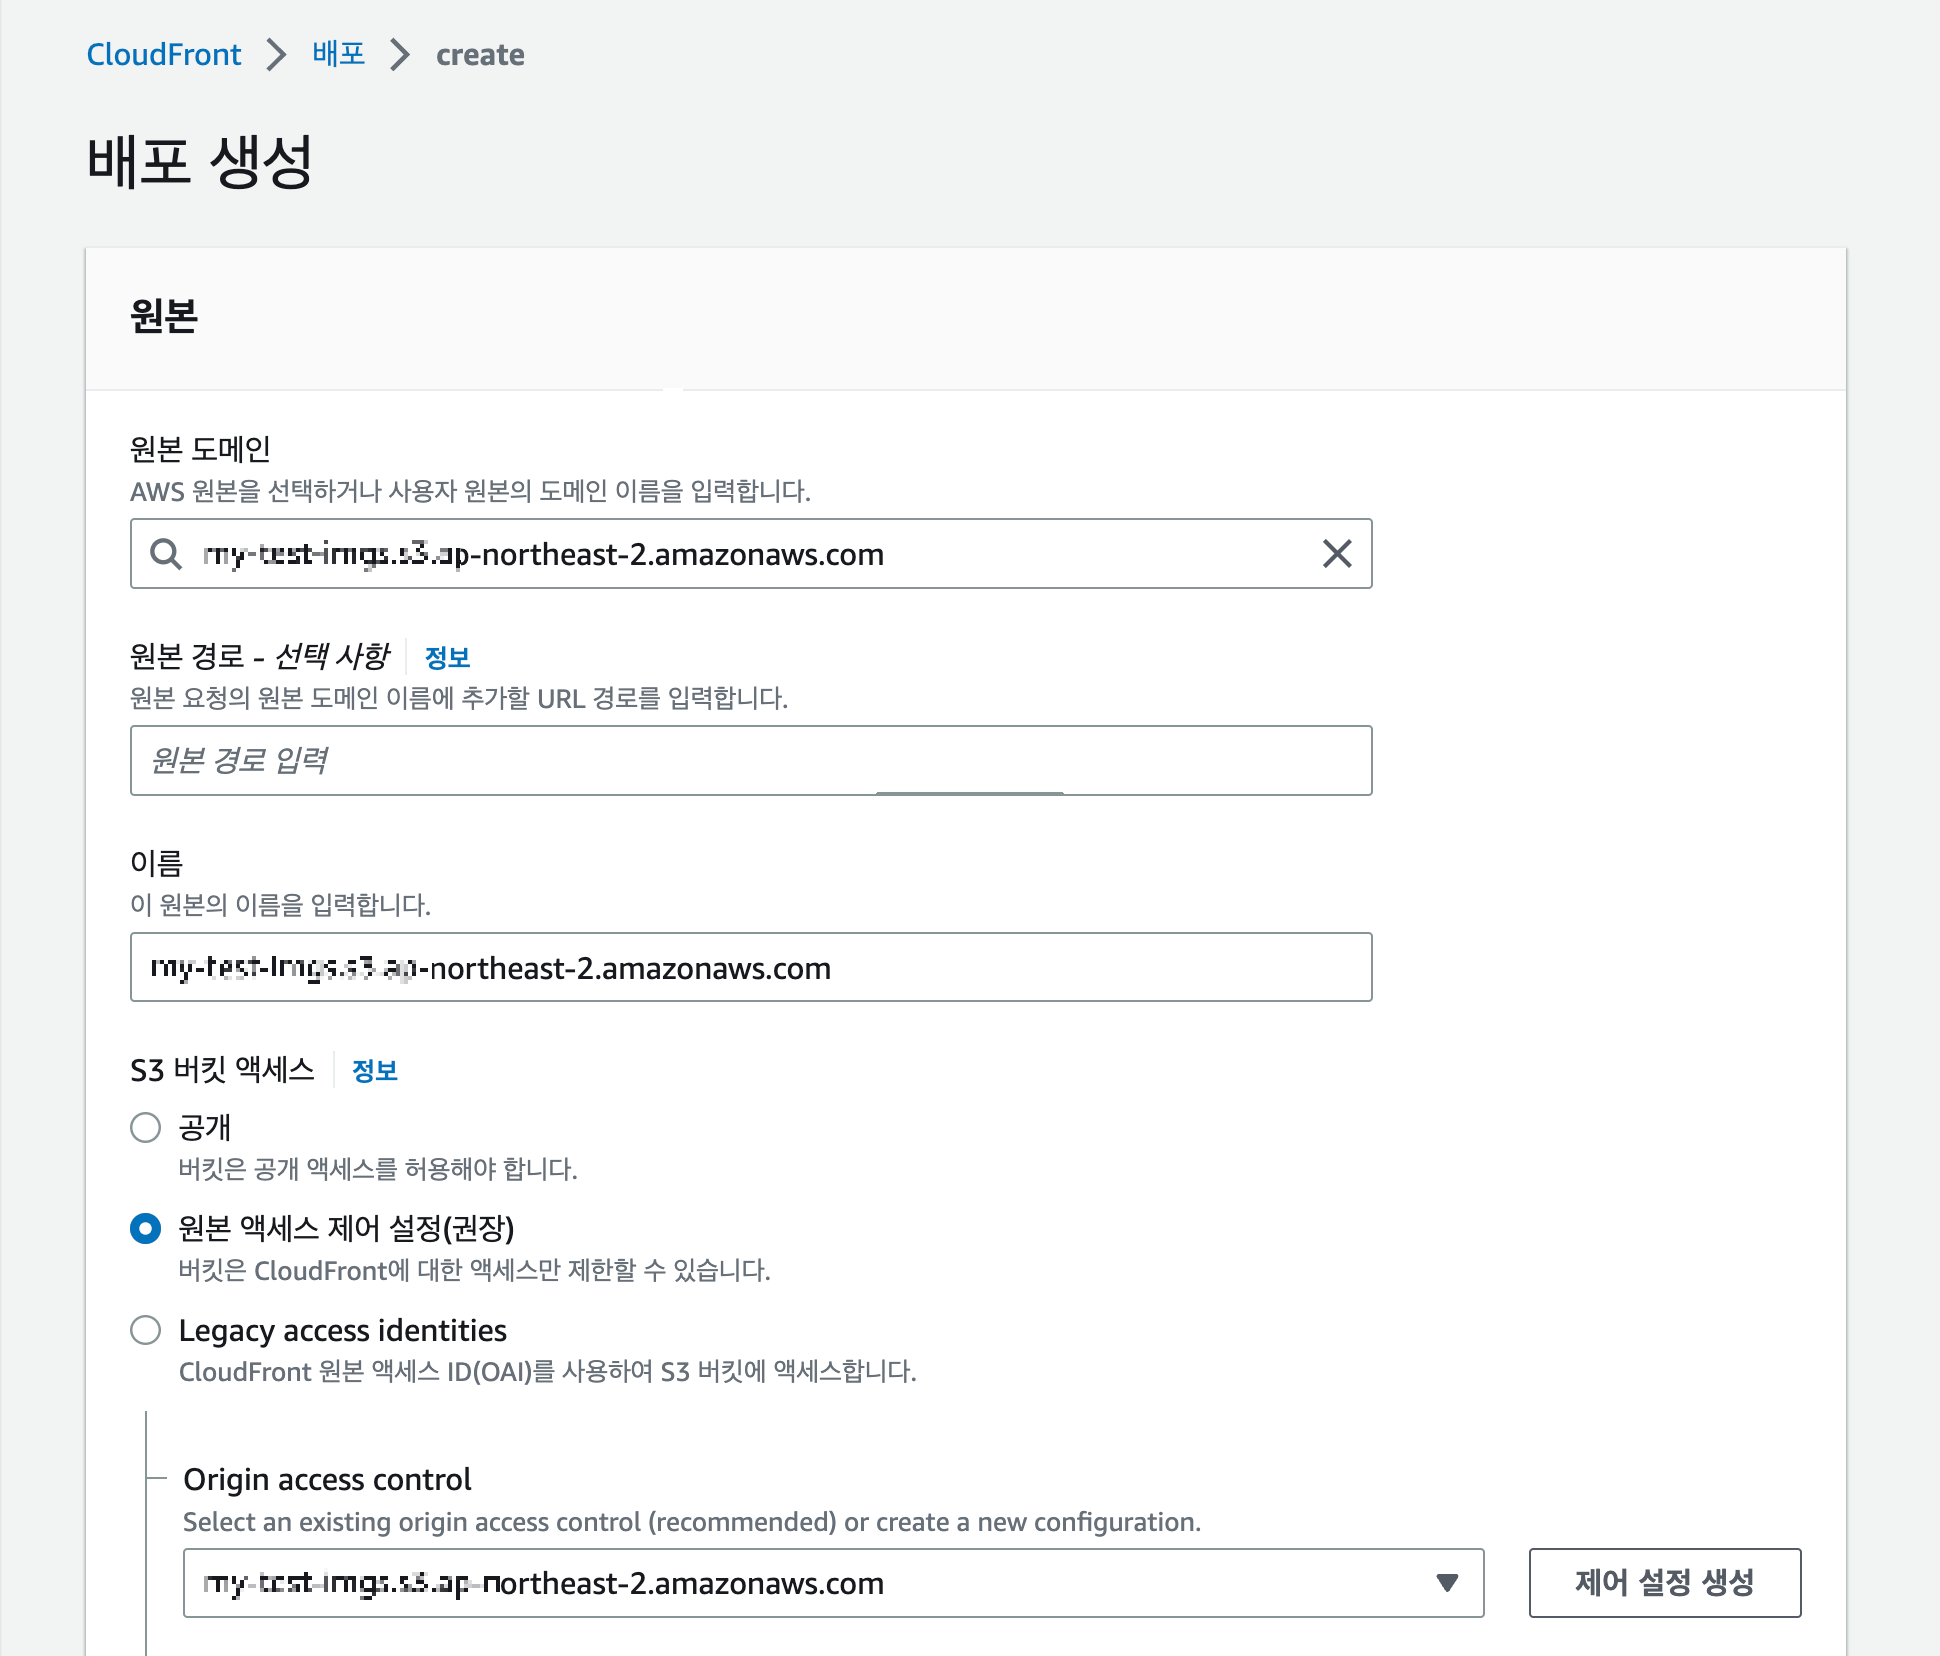The height and width of the screenshot is (1656, 1940).
Task: Clear the origin domain with the X icon
Action: 1337,553
